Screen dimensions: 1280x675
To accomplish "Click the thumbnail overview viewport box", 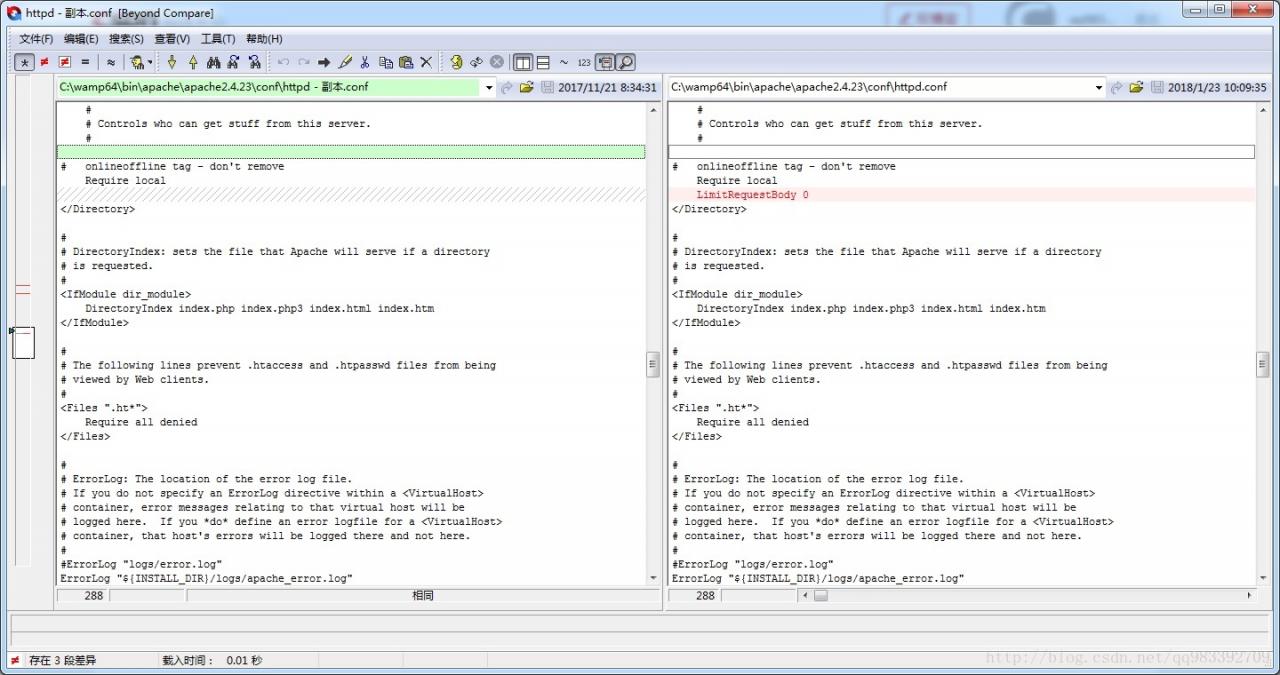I will coord(23,342).
